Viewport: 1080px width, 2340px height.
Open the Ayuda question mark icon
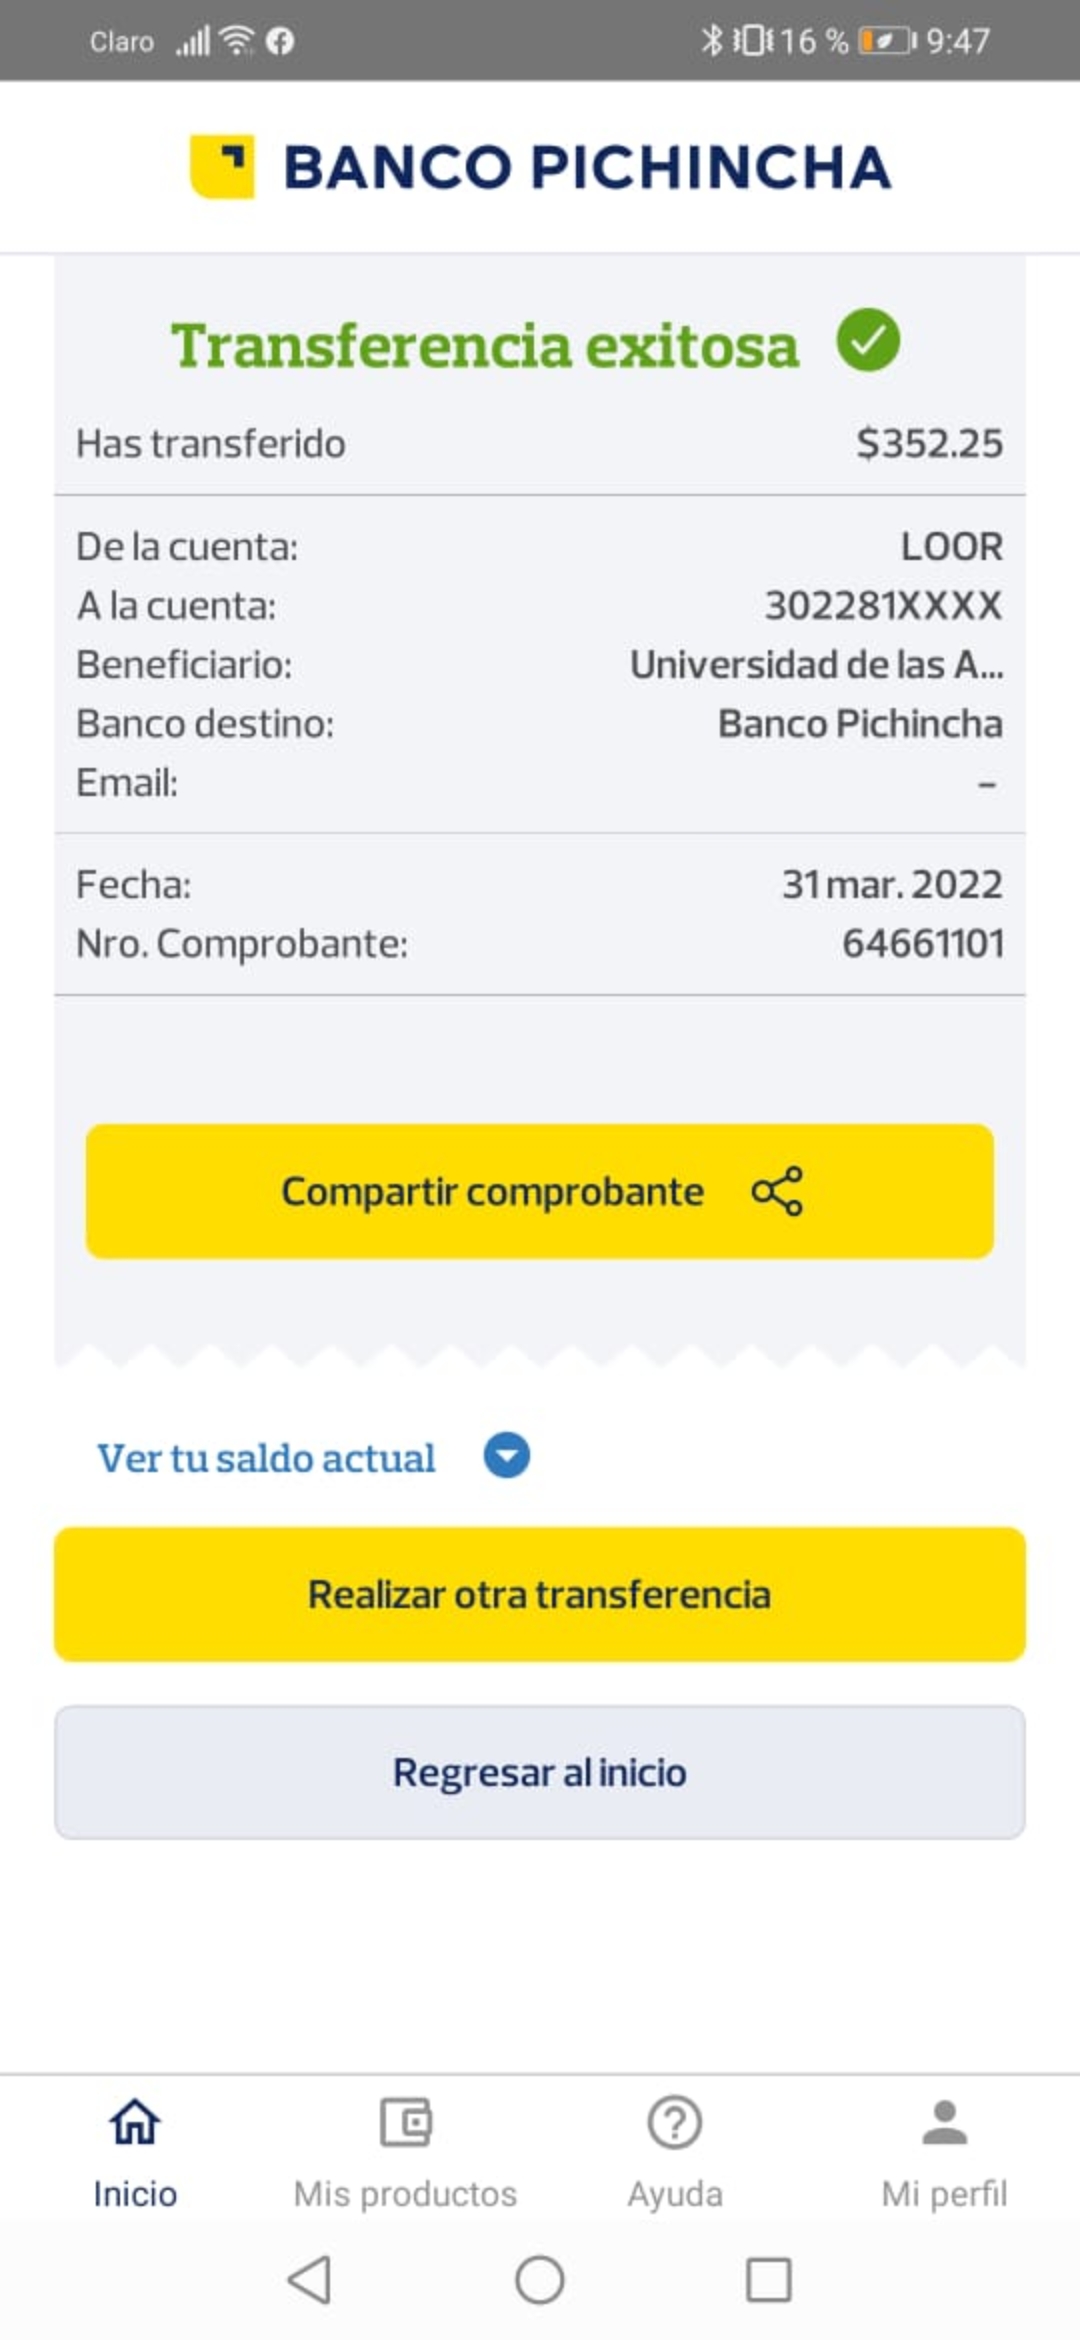(x=675, y=2122)
